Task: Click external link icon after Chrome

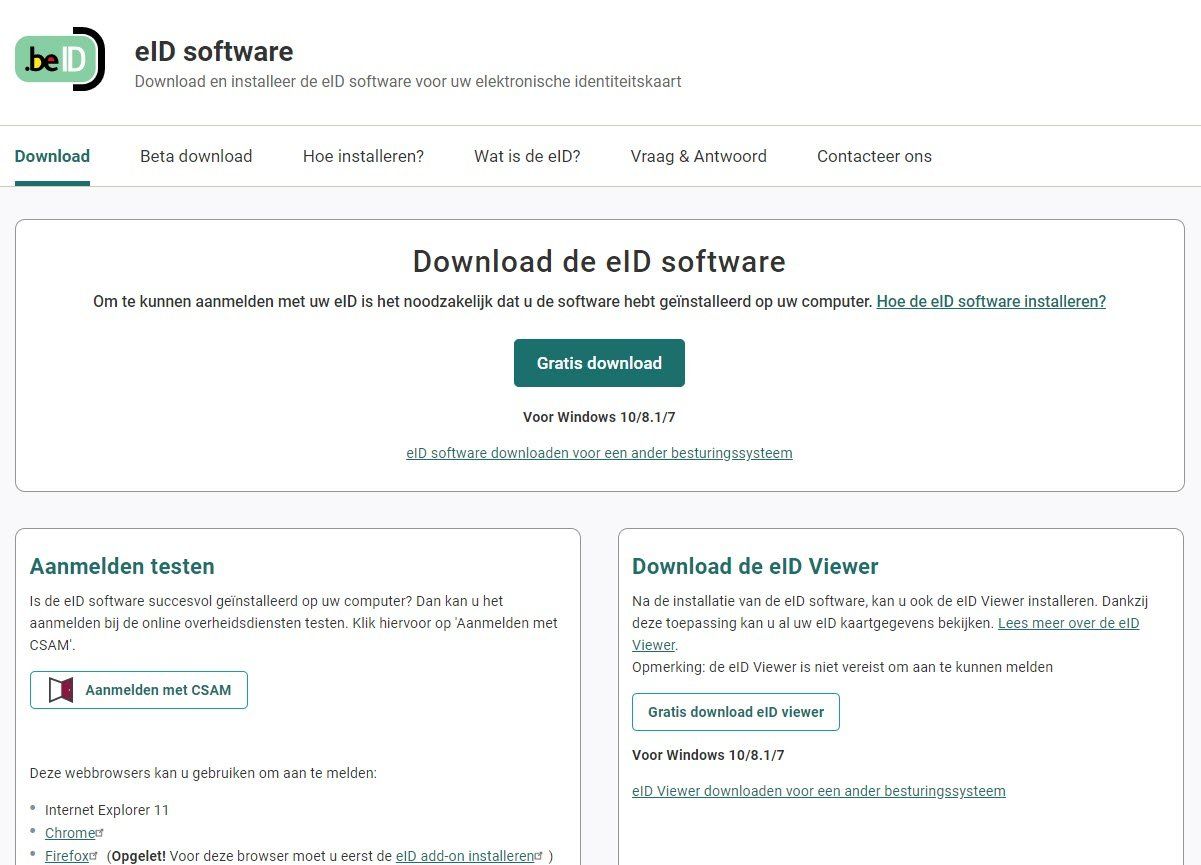Action: [100, 832]
